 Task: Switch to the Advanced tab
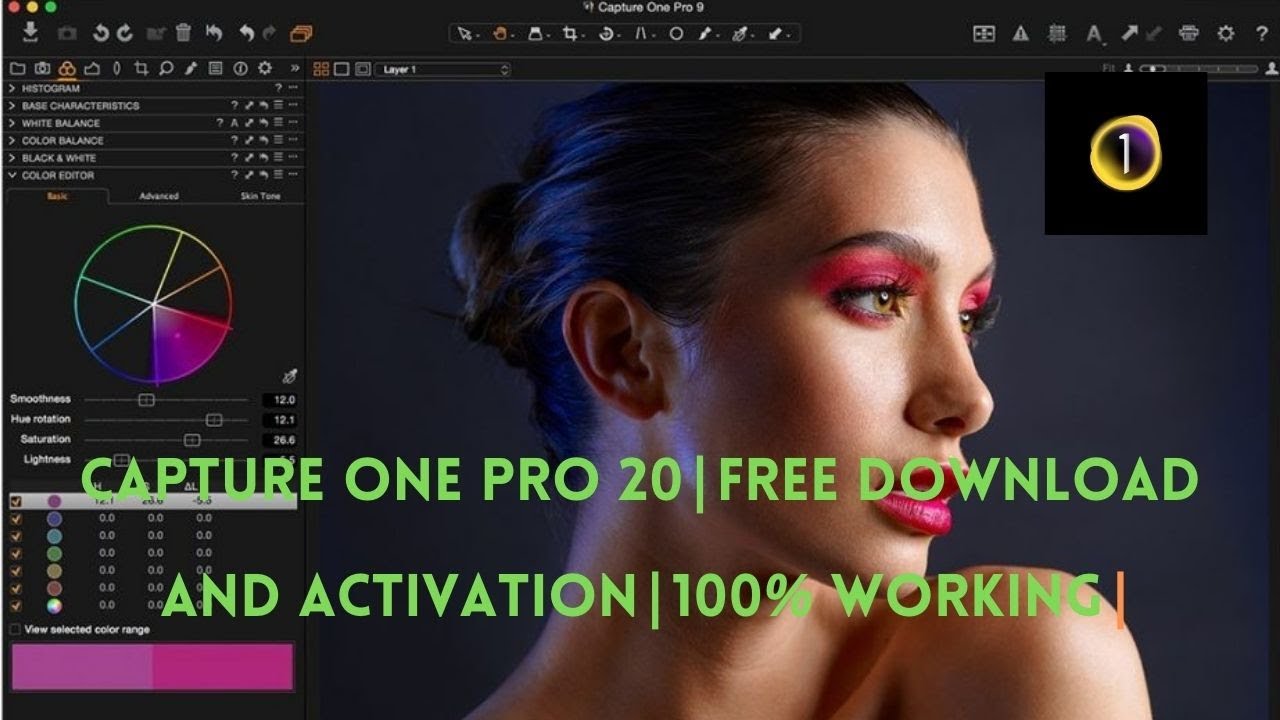[x=158, y=196]
